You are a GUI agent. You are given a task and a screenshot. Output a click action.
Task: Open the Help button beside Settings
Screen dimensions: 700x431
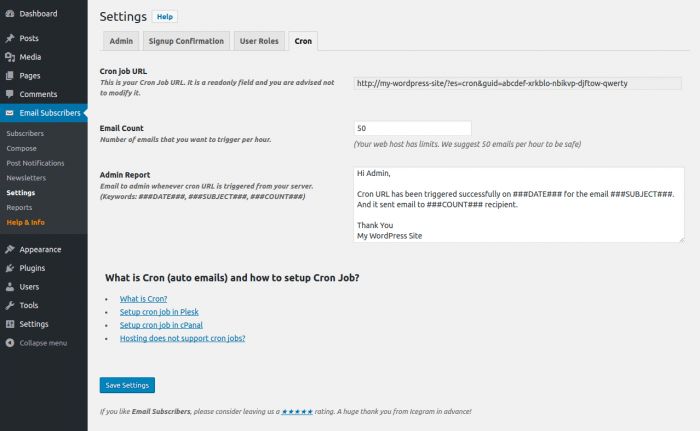pyautogui.click(x=165, y=17)
